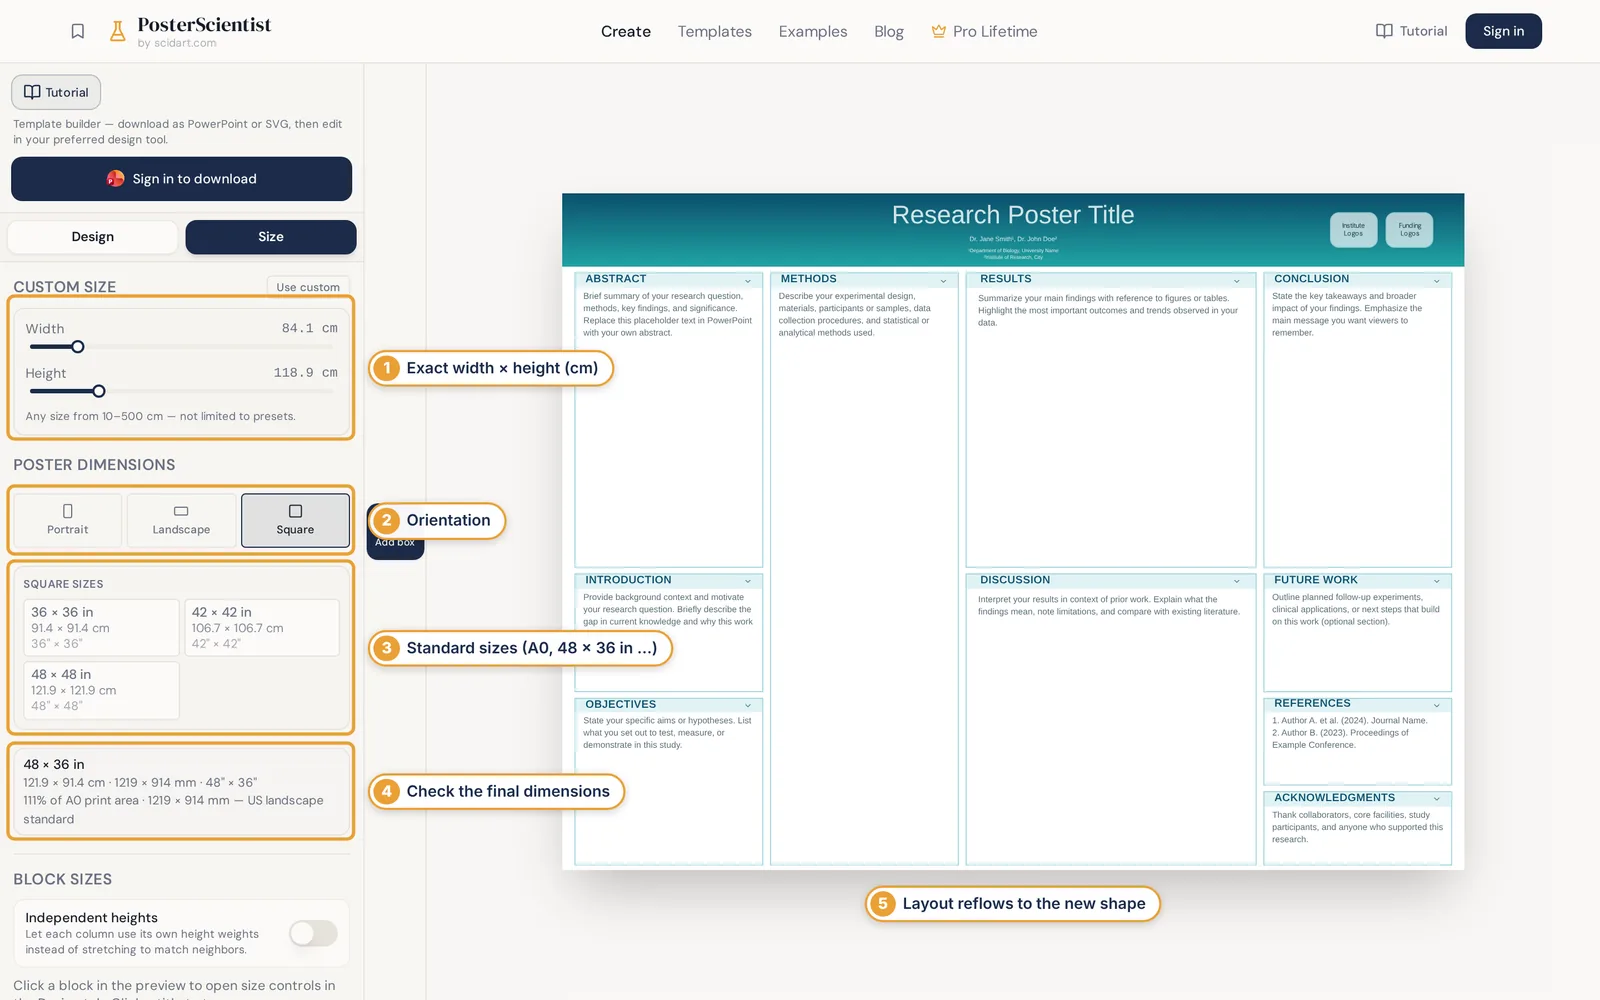
Task: Click the Height slider handle
Action: pos(98,391)
